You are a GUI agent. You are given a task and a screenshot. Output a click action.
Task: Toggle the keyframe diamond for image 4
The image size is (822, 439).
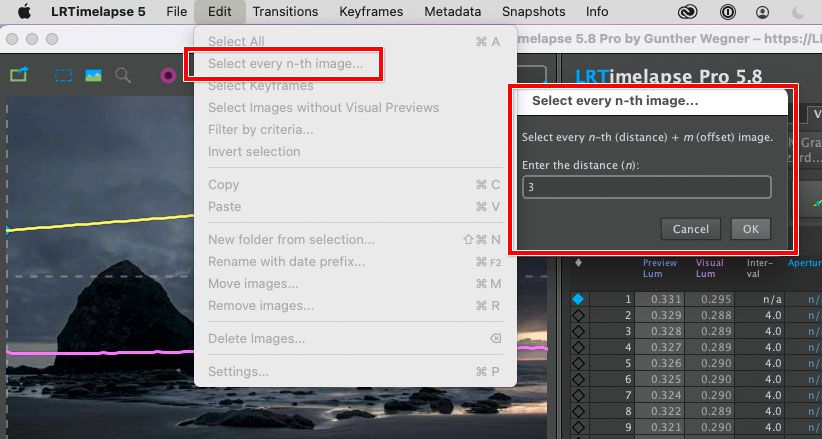click(578, 347)
